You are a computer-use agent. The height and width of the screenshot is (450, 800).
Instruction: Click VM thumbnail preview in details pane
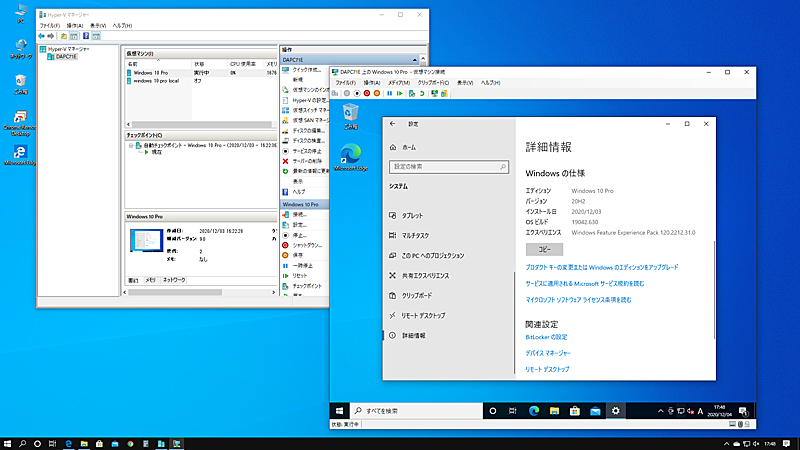(x=146, y=240)
